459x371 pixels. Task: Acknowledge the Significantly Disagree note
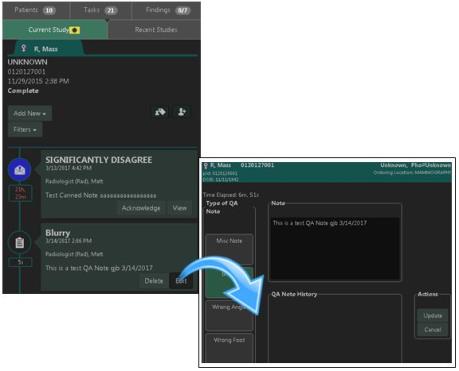(x=141, y=208)
